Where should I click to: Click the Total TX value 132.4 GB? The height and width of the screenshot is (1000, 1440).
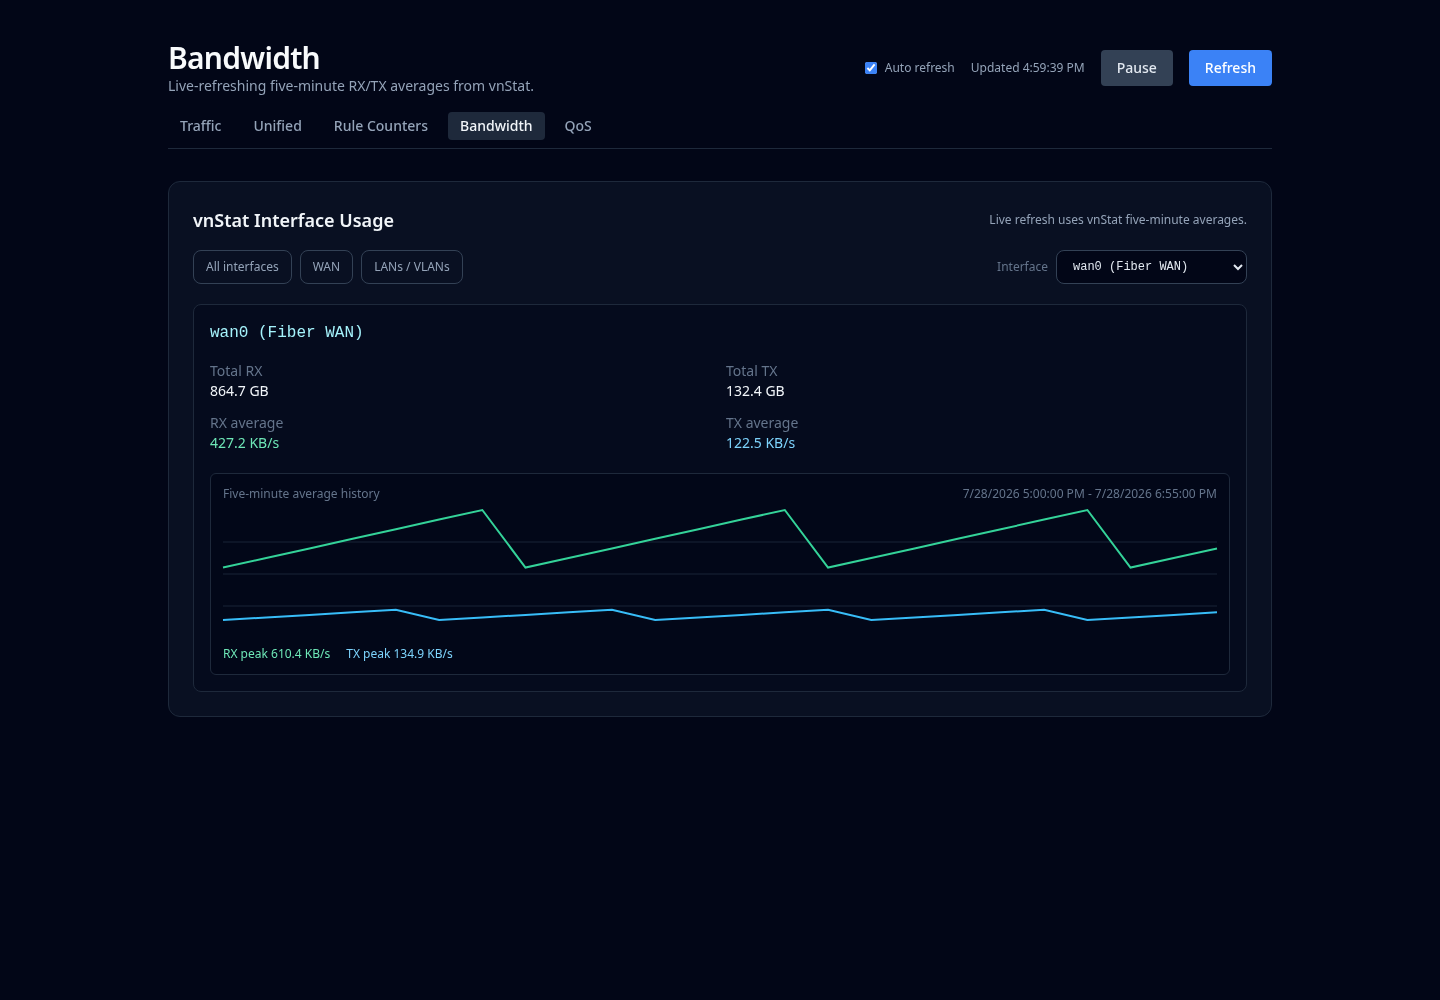click(755, 391)
